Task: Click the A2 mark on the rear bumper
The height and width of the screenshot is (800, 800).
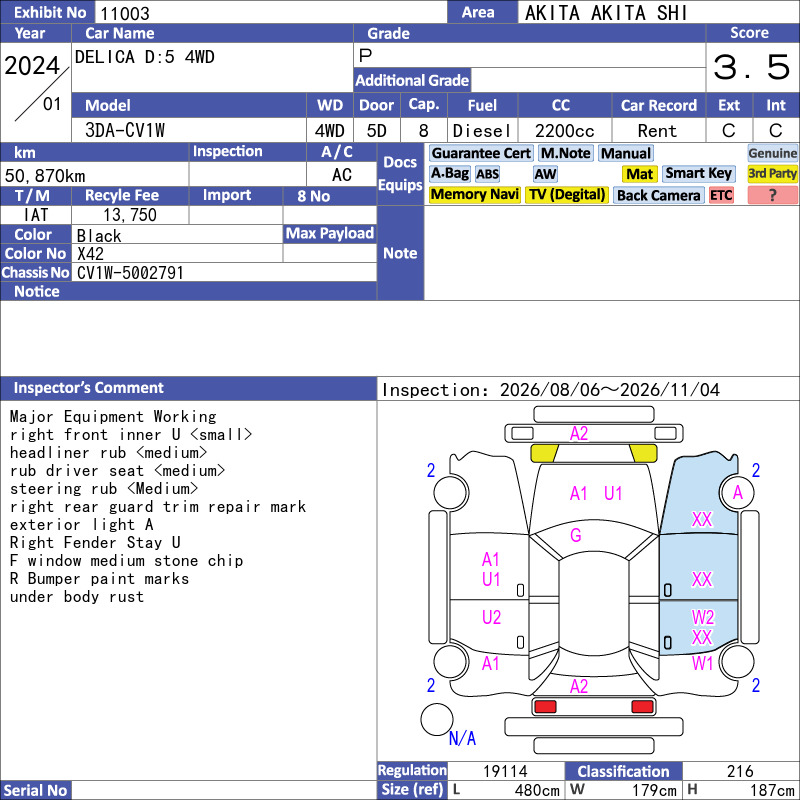Action: click(579, 686)
